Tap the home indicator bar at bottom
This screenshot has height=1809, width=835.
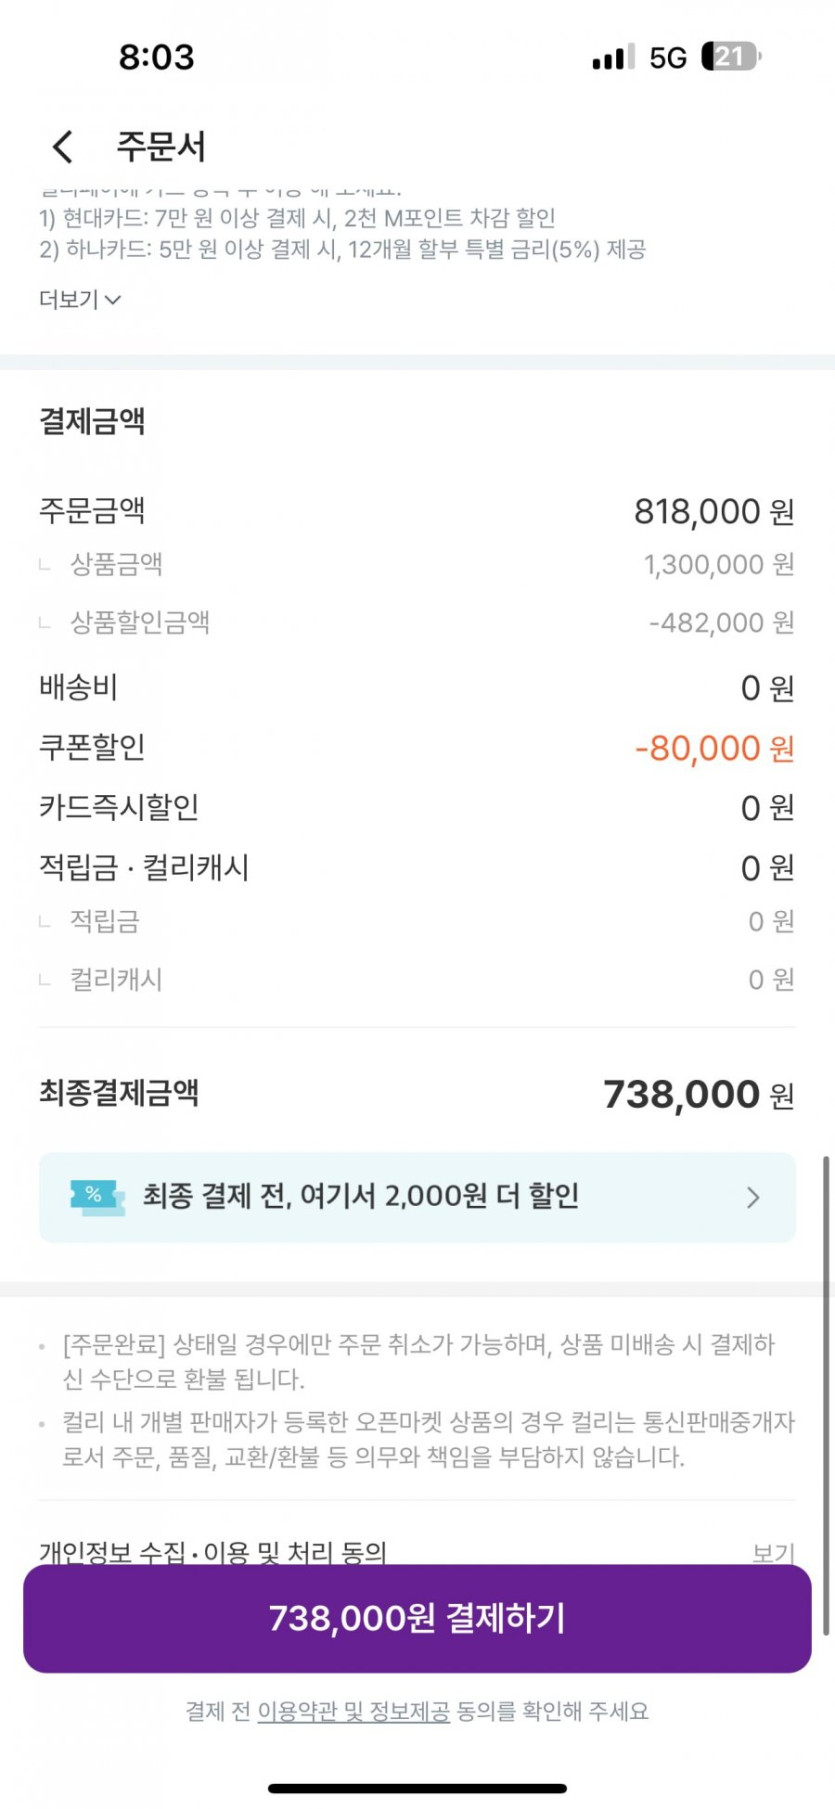(417, 1788)
